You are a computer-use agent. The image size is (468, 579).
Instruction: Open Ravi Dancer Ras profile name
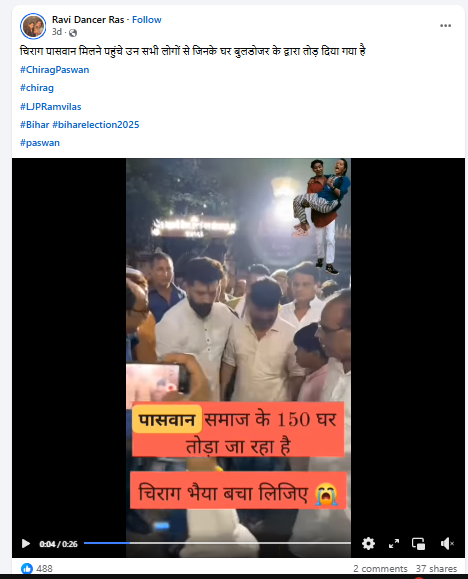click(88, 20)
